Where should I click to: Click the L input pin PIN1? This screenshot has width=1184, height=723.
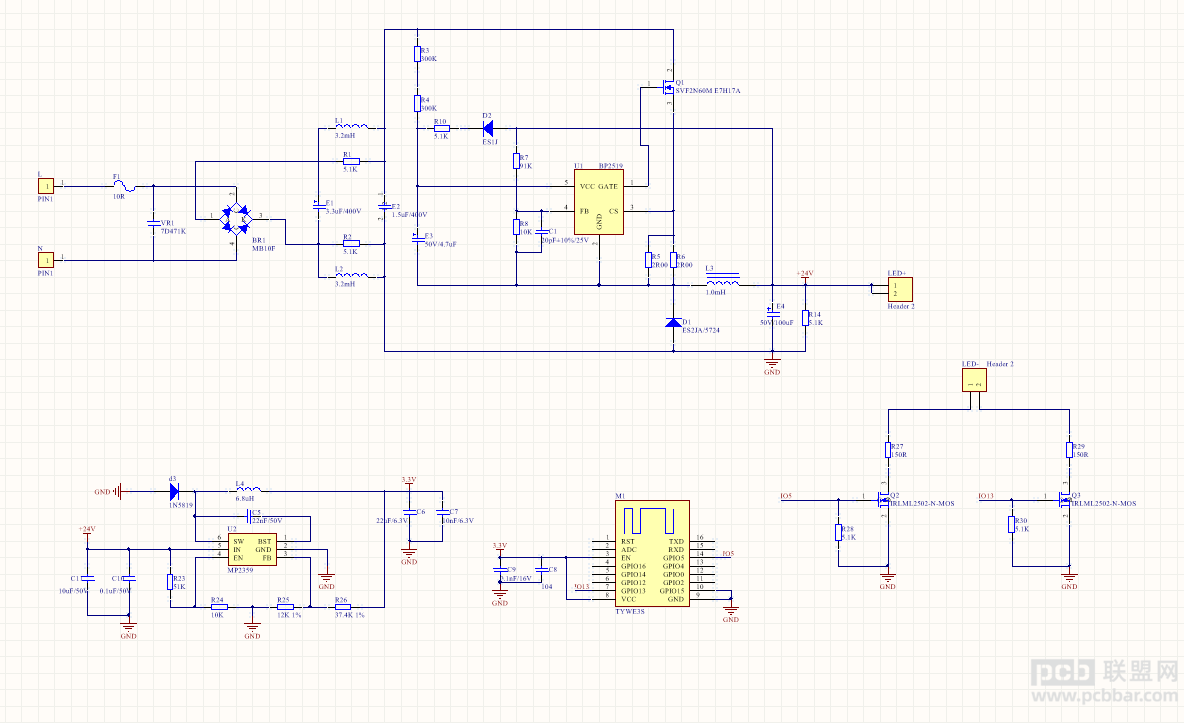[46, 186]
